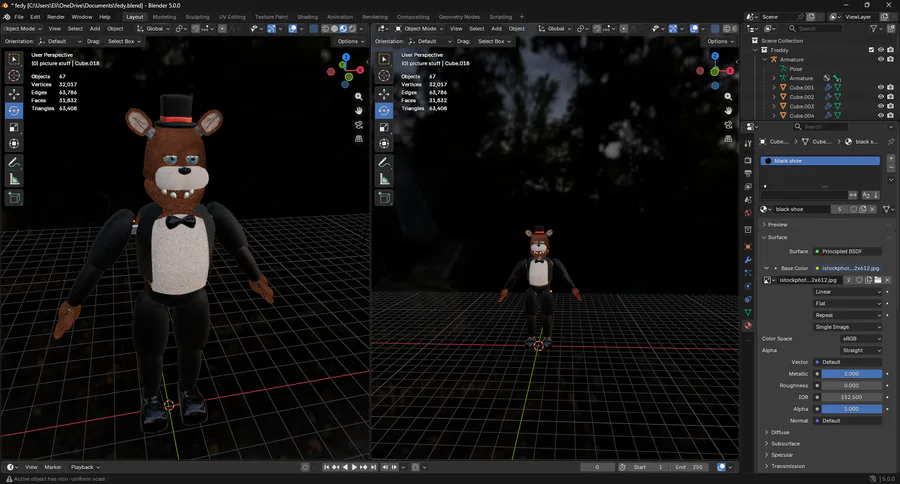Open Add menu in left viewport header
The width and height of the screenshot is (900, 484).
(x=95, y=29)
